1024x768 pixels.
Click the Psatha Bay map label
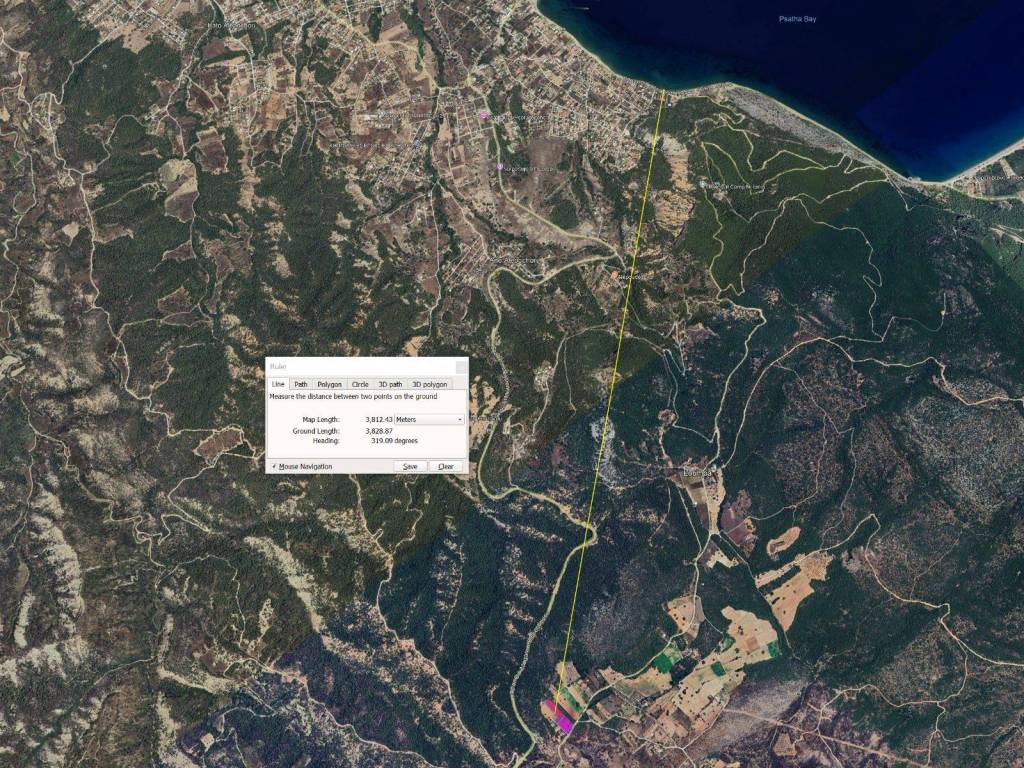(797, 19)
